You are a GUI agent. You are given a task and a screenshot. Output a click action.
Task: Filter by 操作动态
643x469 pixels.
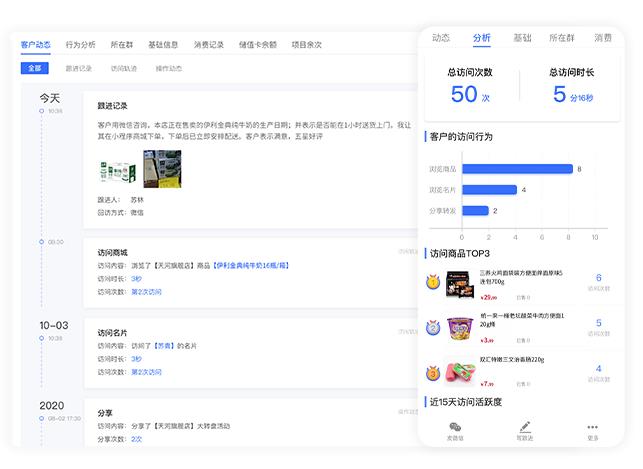point(169,68)
